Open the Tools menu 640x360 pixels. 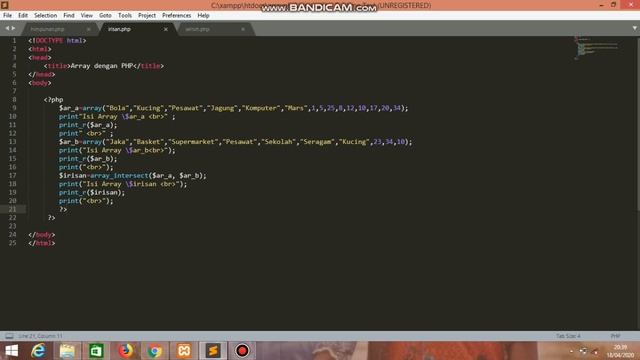click(x=125, y=16)
